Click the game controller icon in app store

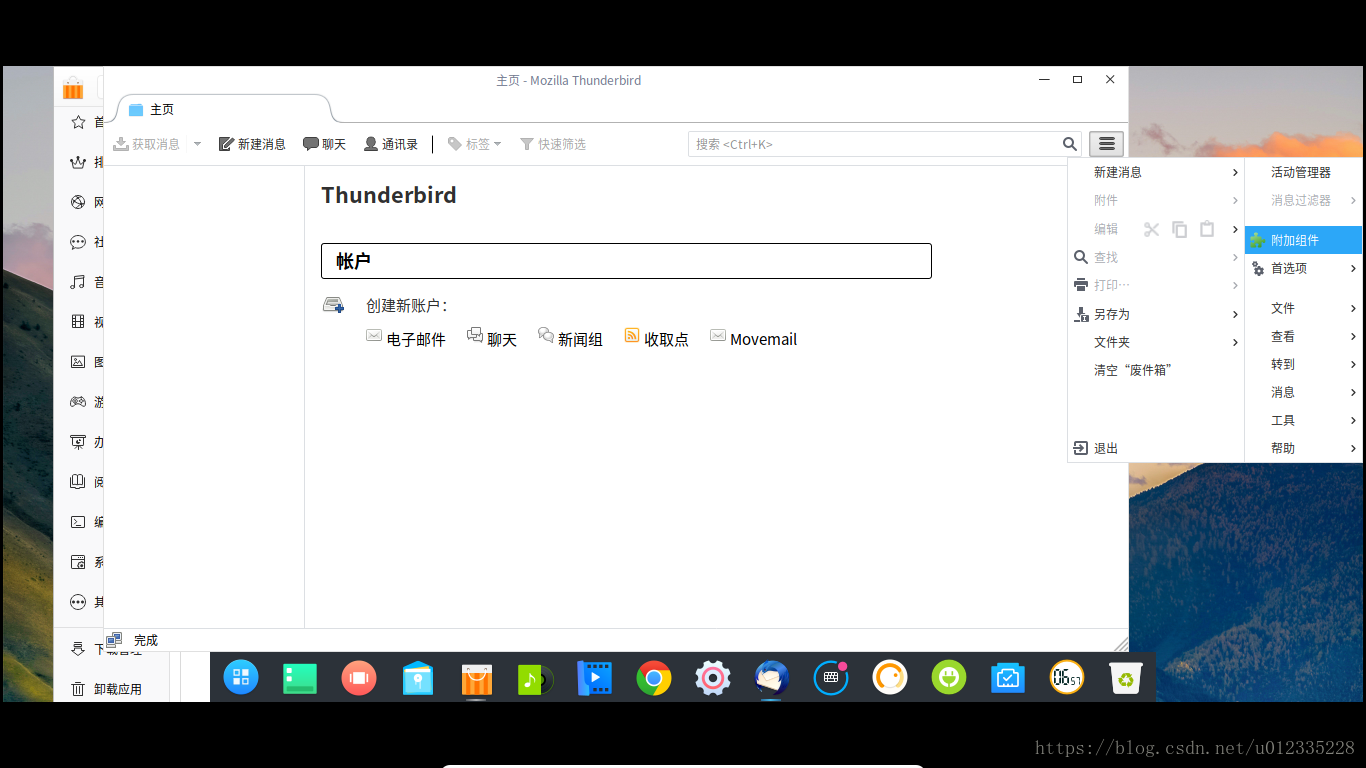pyautogui.click(x=78, y=402)
